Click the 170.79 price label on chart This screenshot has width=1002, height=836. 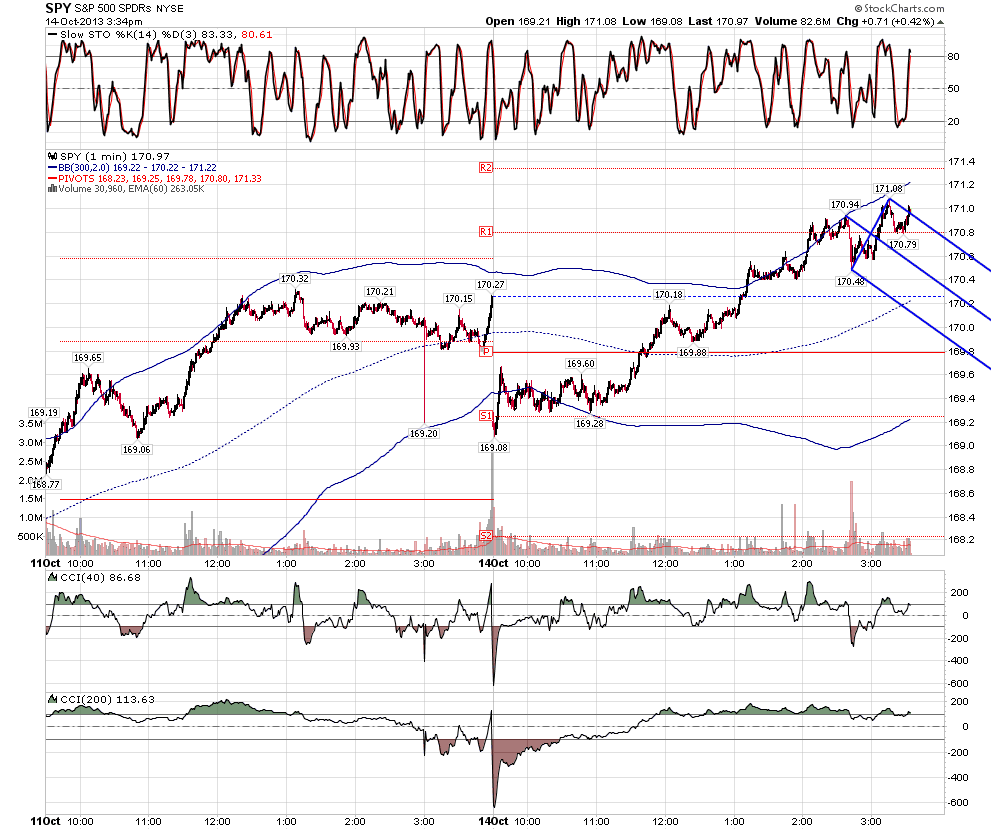[903, 244]
